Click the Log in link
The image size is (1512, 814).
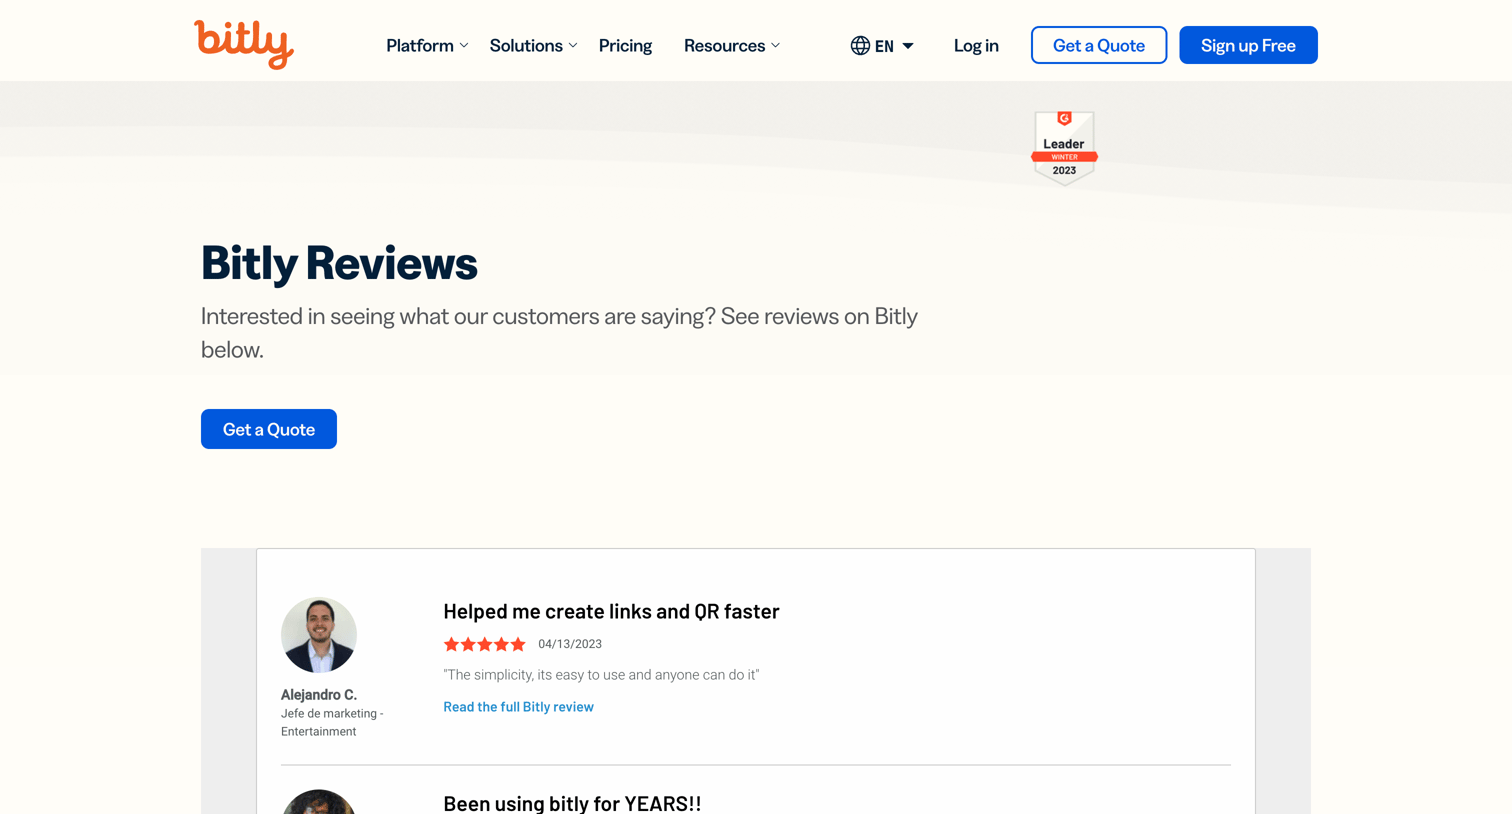(976, 45)
